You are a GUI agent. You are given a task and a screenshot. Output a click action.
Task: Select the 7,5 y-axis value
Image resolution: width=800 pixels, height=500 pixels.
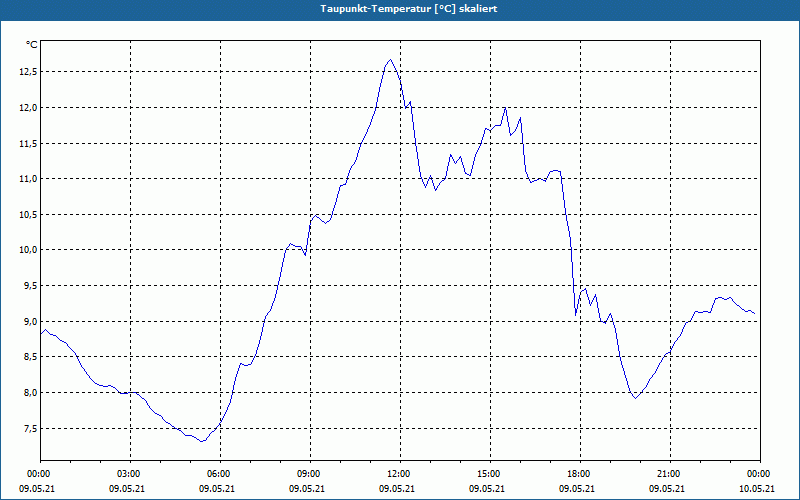click(x=30, y=429)
